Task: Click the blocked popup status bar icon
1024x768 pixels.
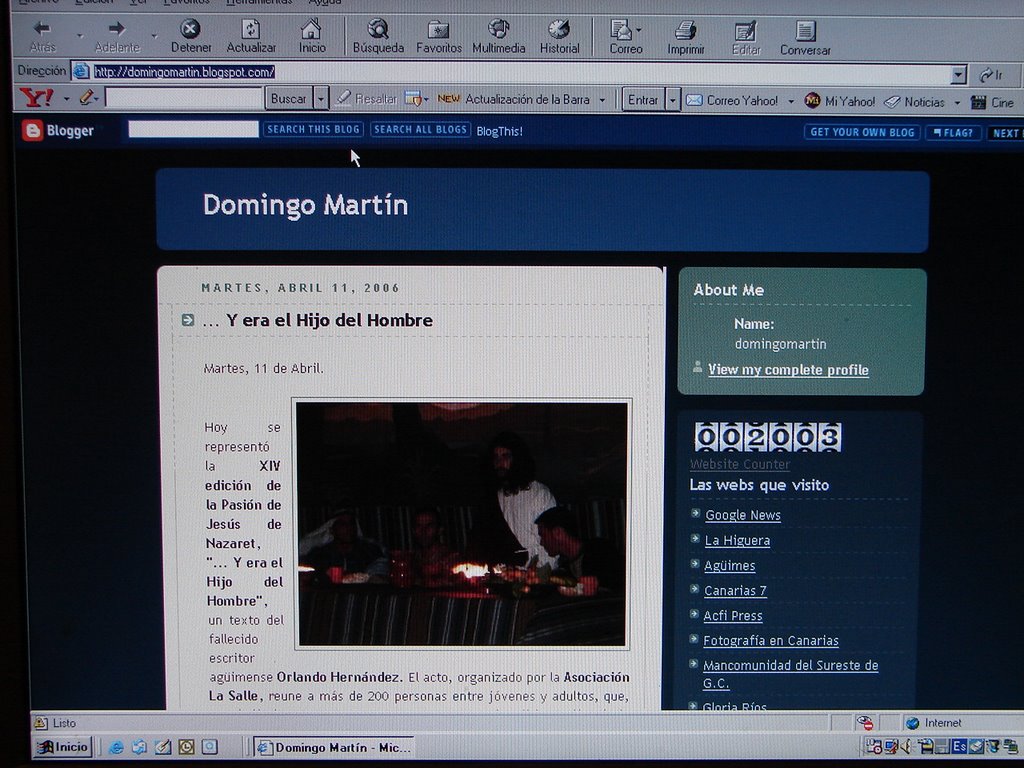Action: coord(865,723)
